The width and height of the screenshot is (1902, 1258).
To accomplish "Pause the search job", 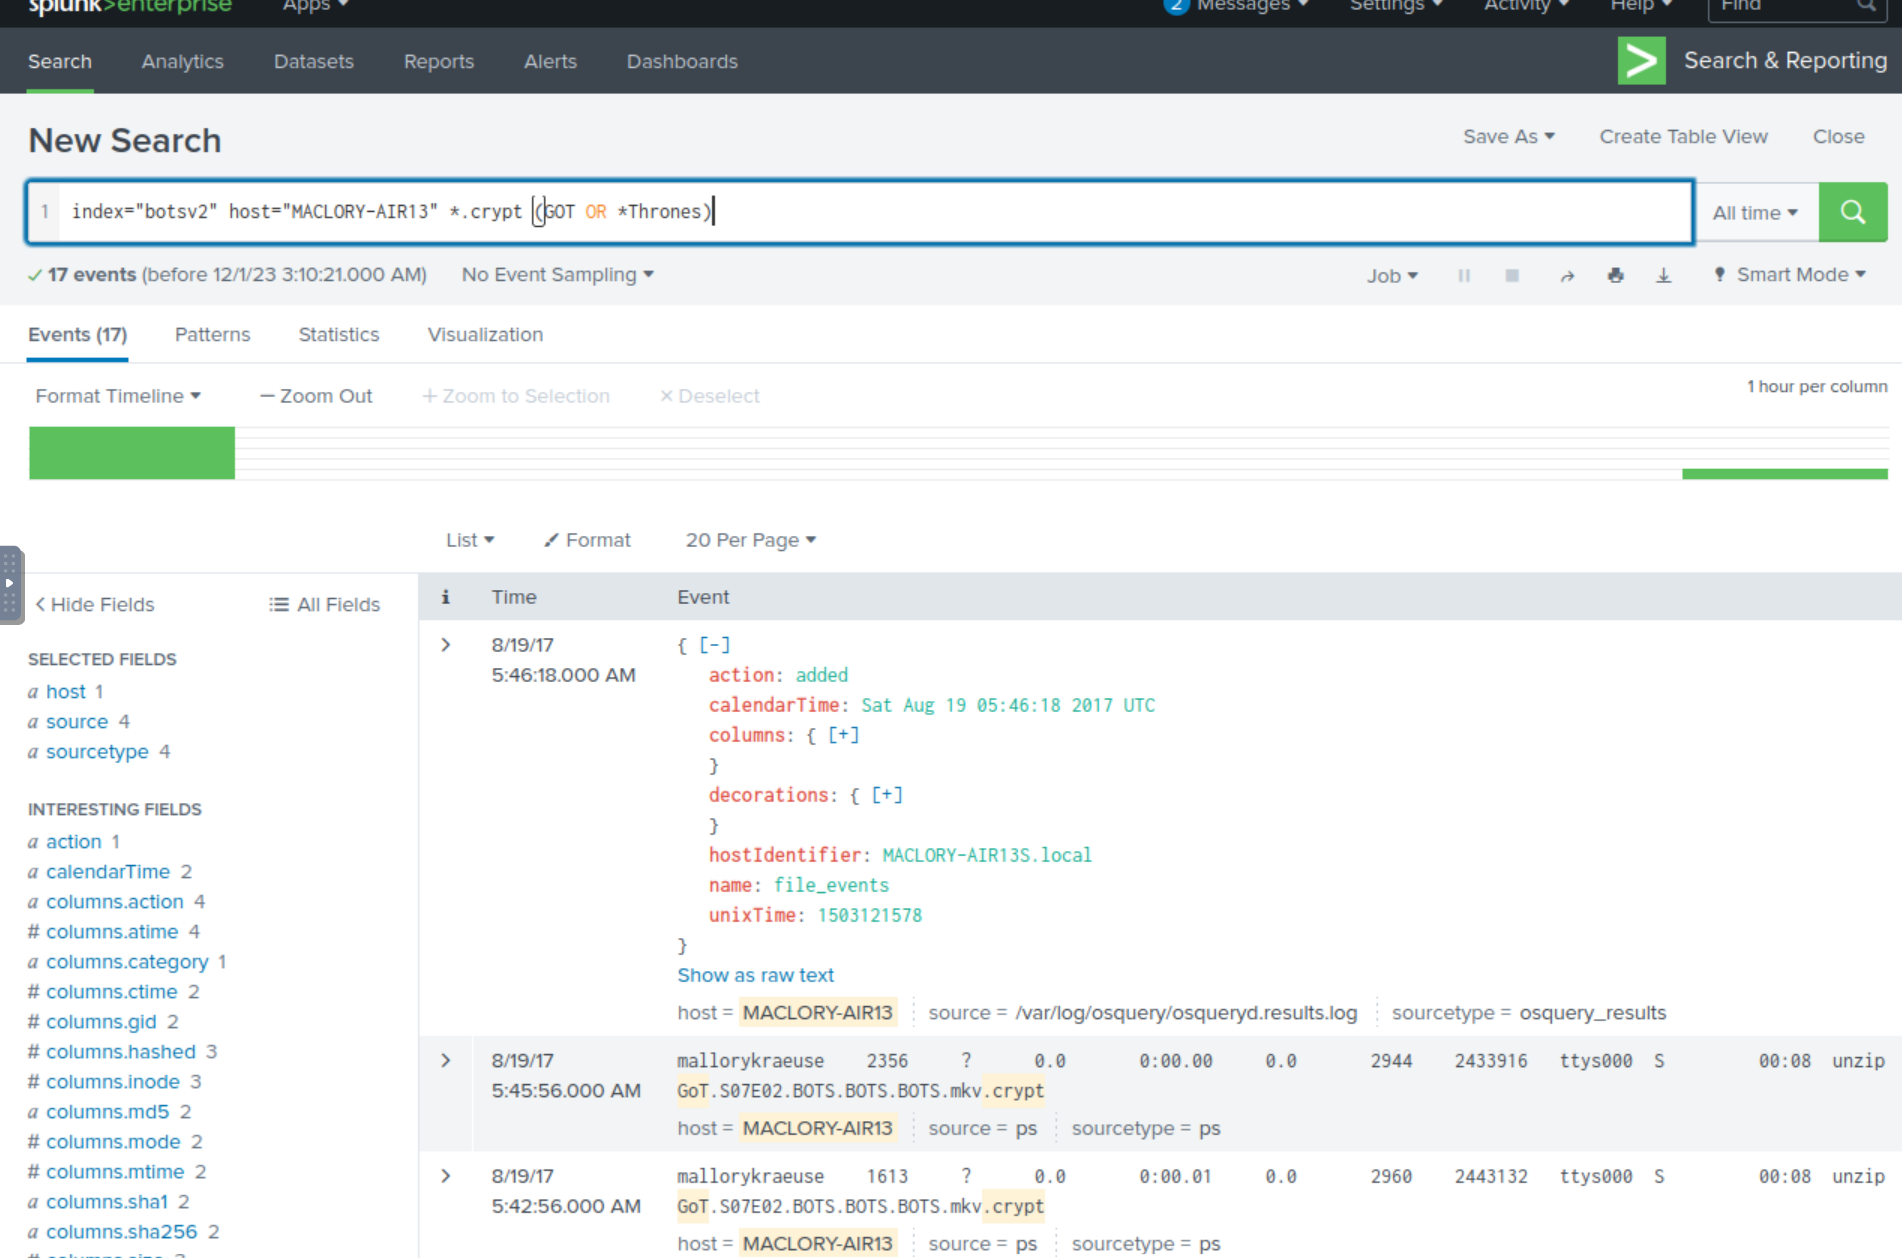I will (1464, 276).
